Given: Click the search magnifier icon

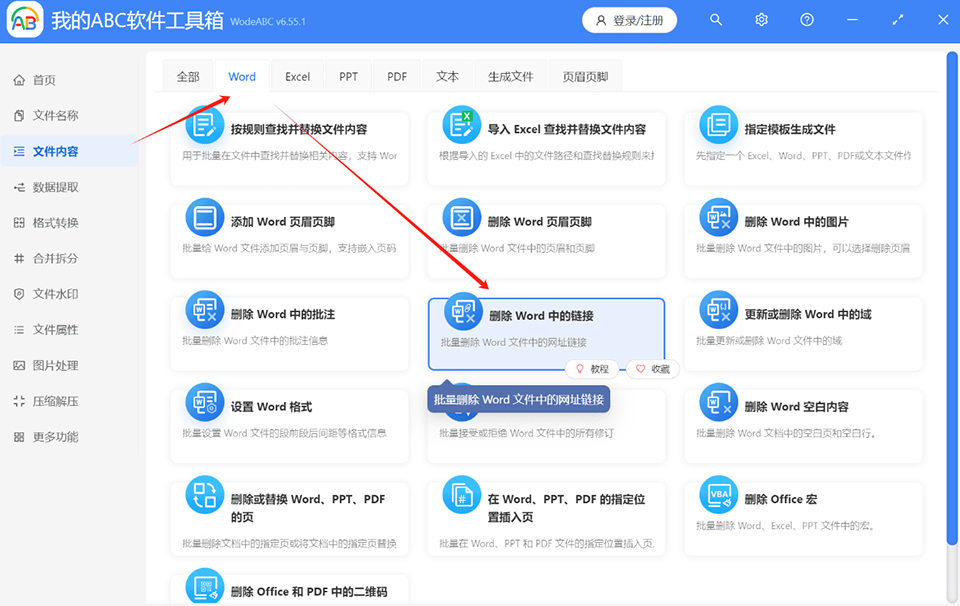Looking at the screenshot, I should [x=716, y=19].
